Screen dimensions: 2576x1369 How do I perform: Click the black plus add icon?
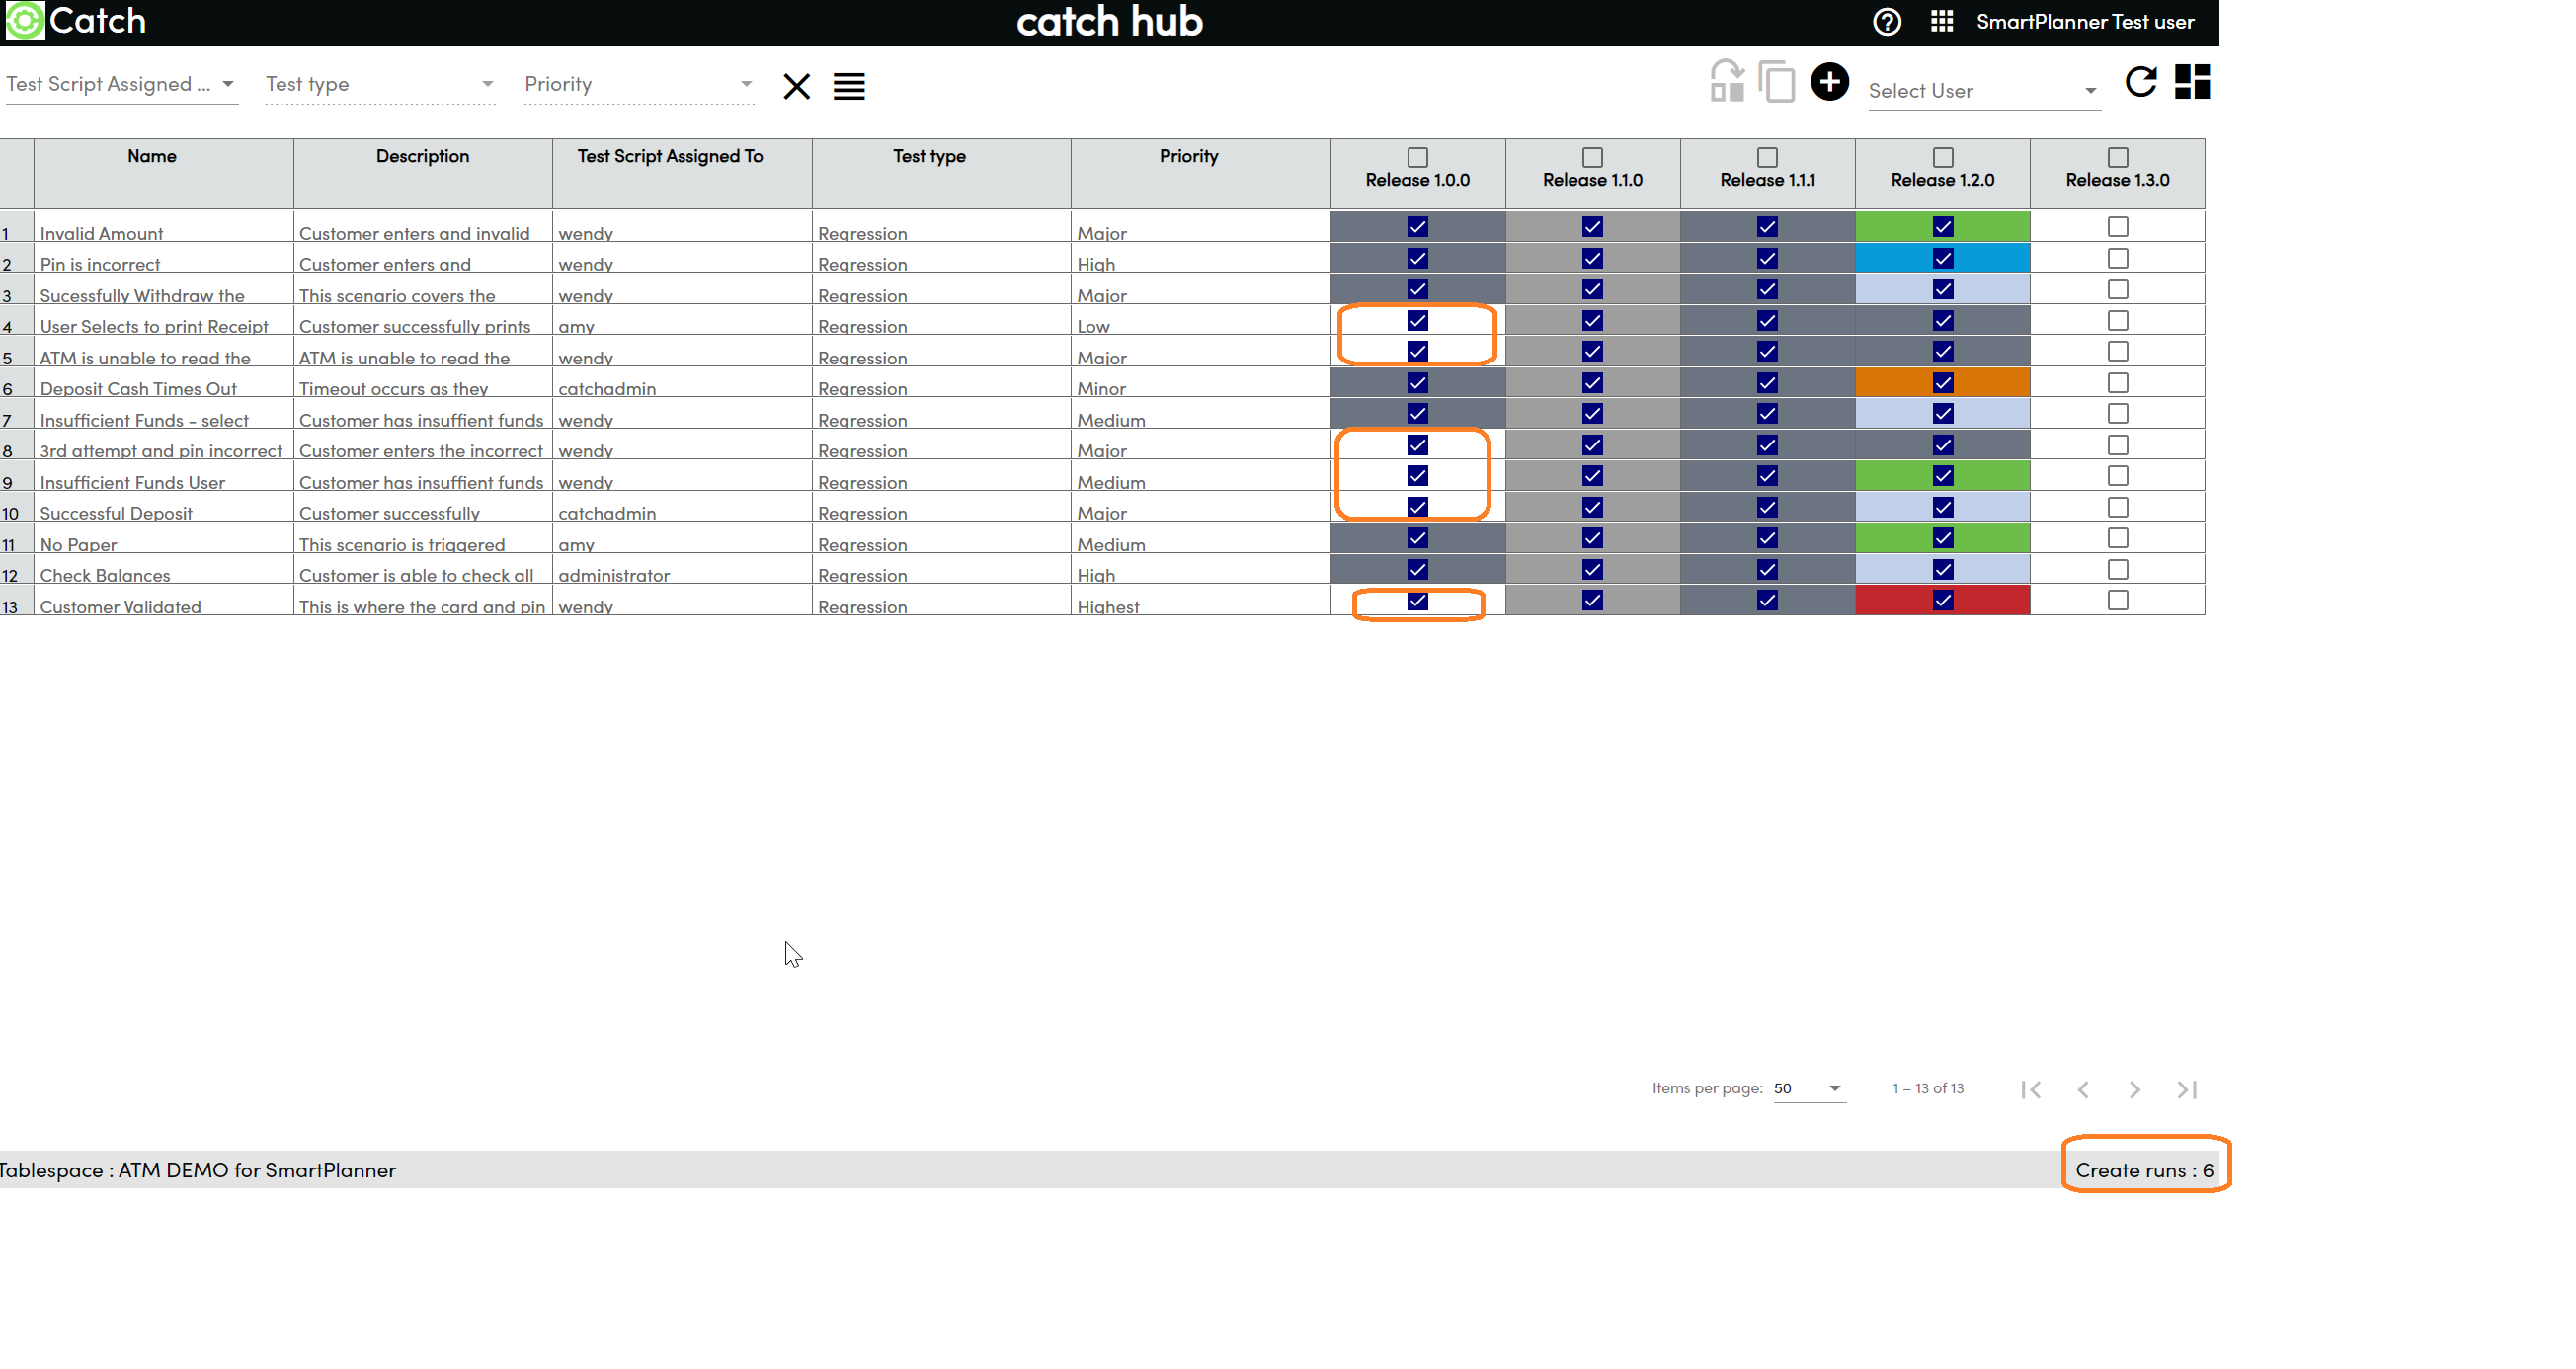click(1829, 82)
